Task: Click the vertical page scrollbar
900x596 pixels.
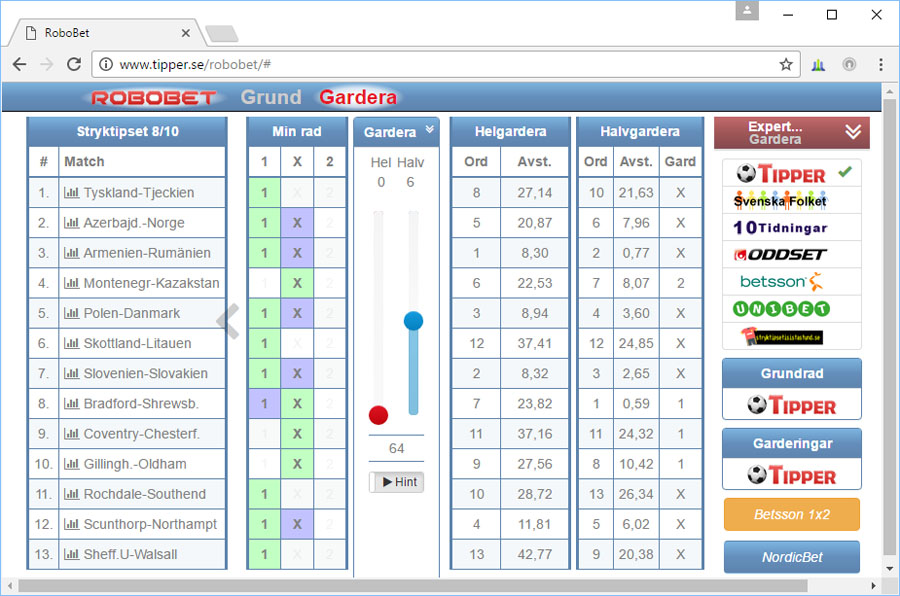Action: click(x=890, y=327)
